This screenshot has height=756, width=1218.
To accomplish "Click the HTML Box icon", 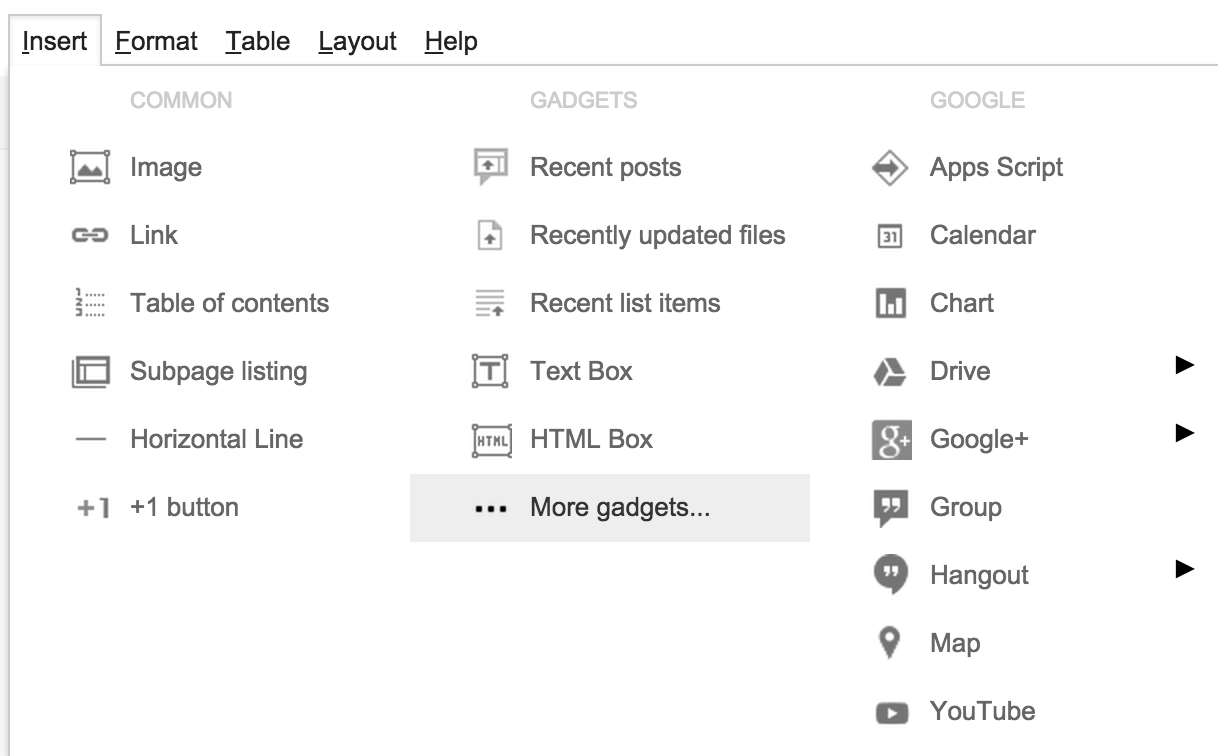I will point(491,440).
